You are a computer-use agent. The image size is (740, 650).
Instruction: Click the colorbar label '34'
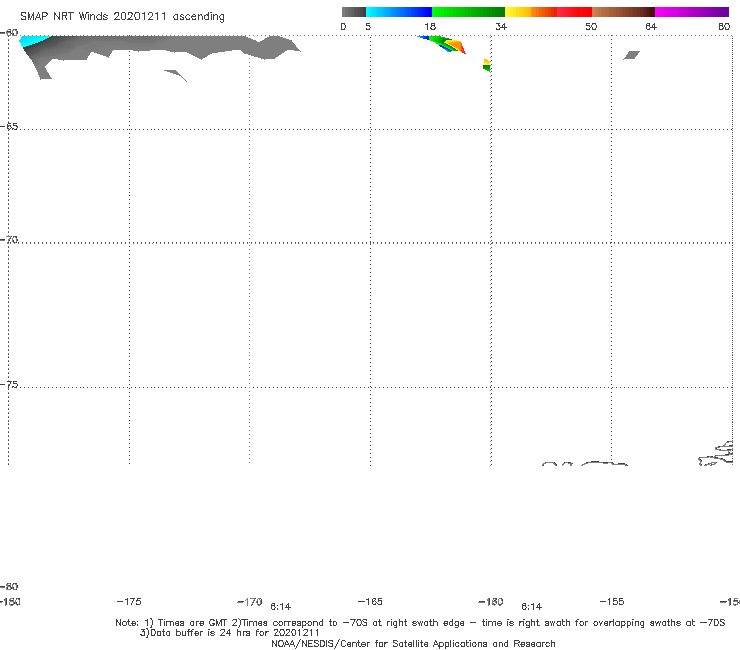coord(501,27)
